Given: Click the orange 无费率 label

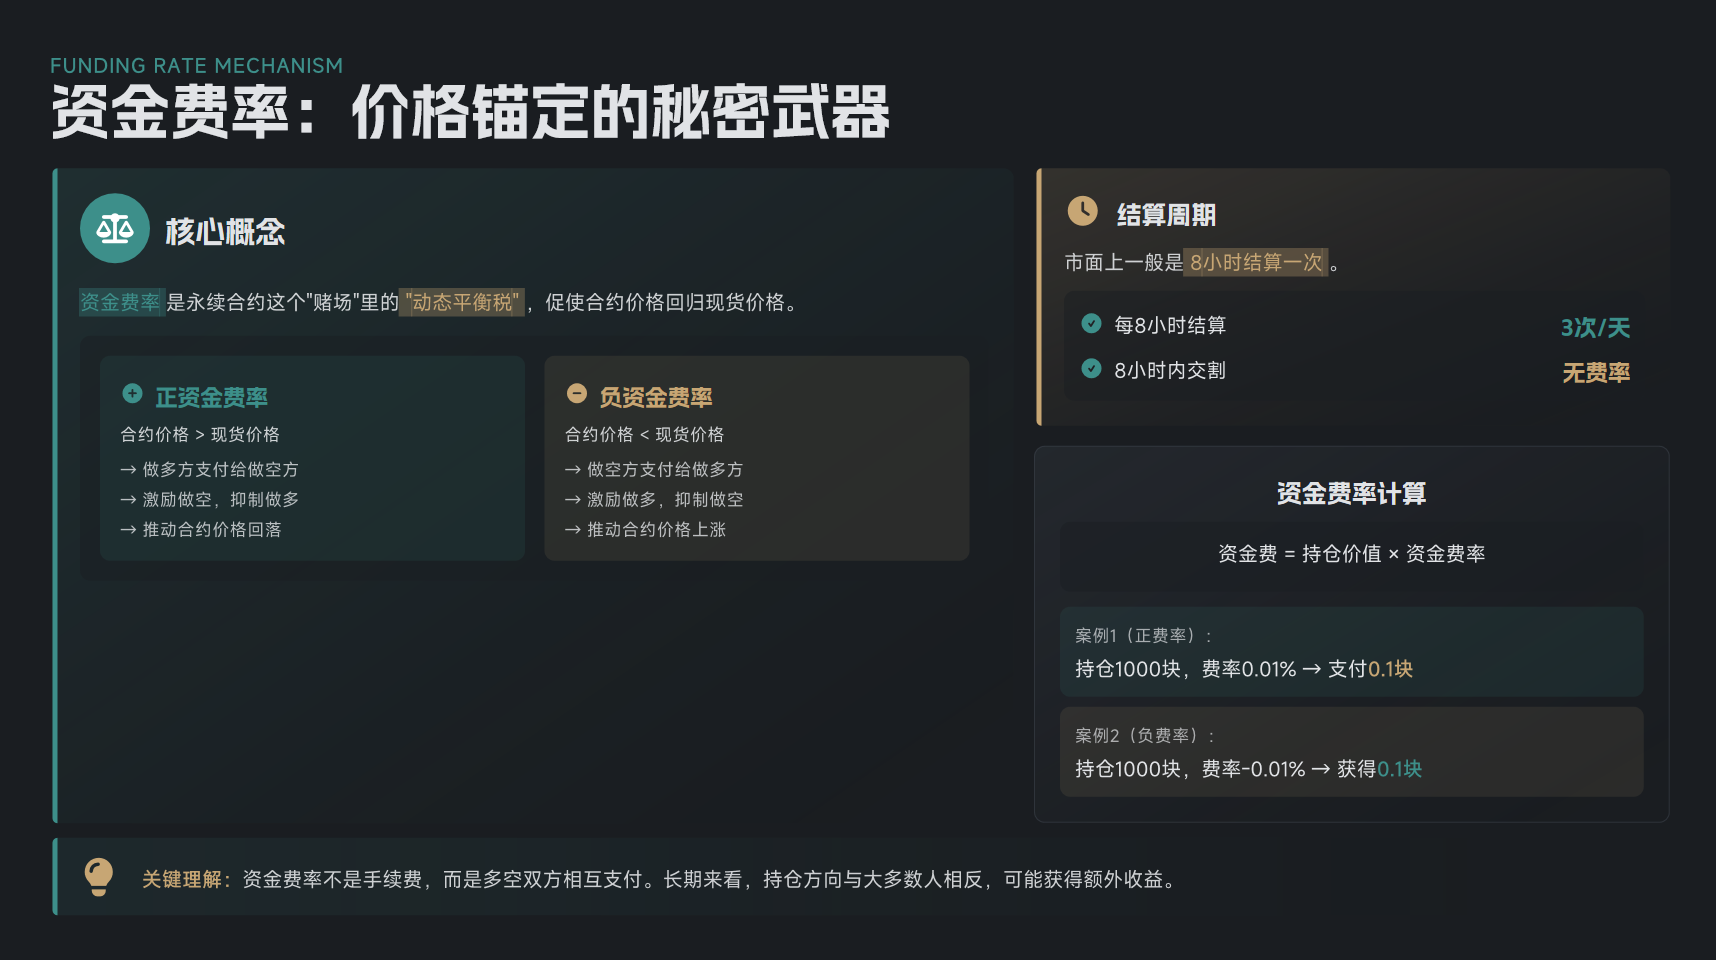Looking at the screenshot, I should click(1595, 373).
